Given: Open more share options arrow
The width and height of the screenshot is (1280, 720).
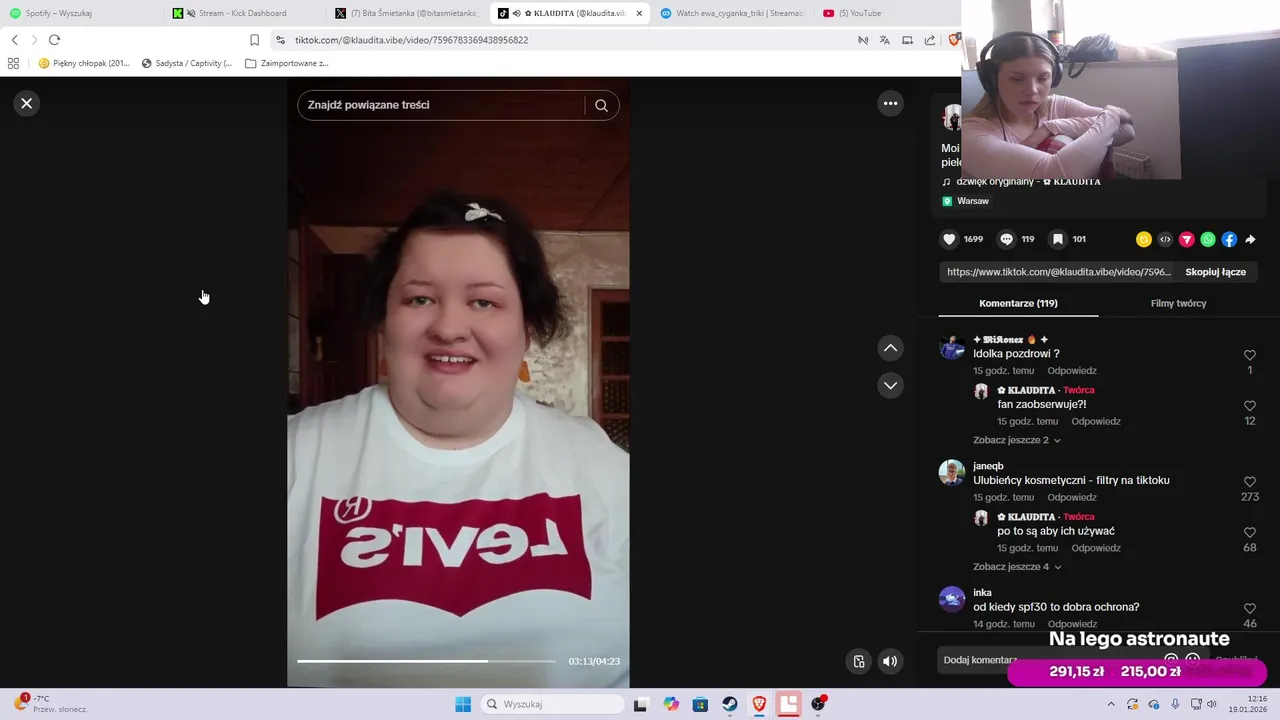Looking at the screenshot, I should (1250, 239).
